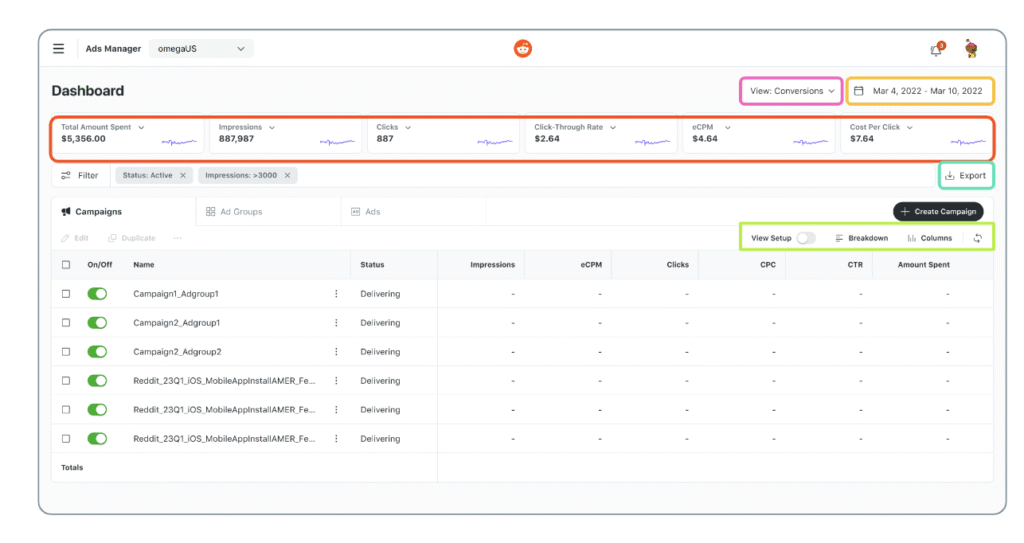Open the notifications bell
The image size is (1024, 543).
click(x=936, y=49)
